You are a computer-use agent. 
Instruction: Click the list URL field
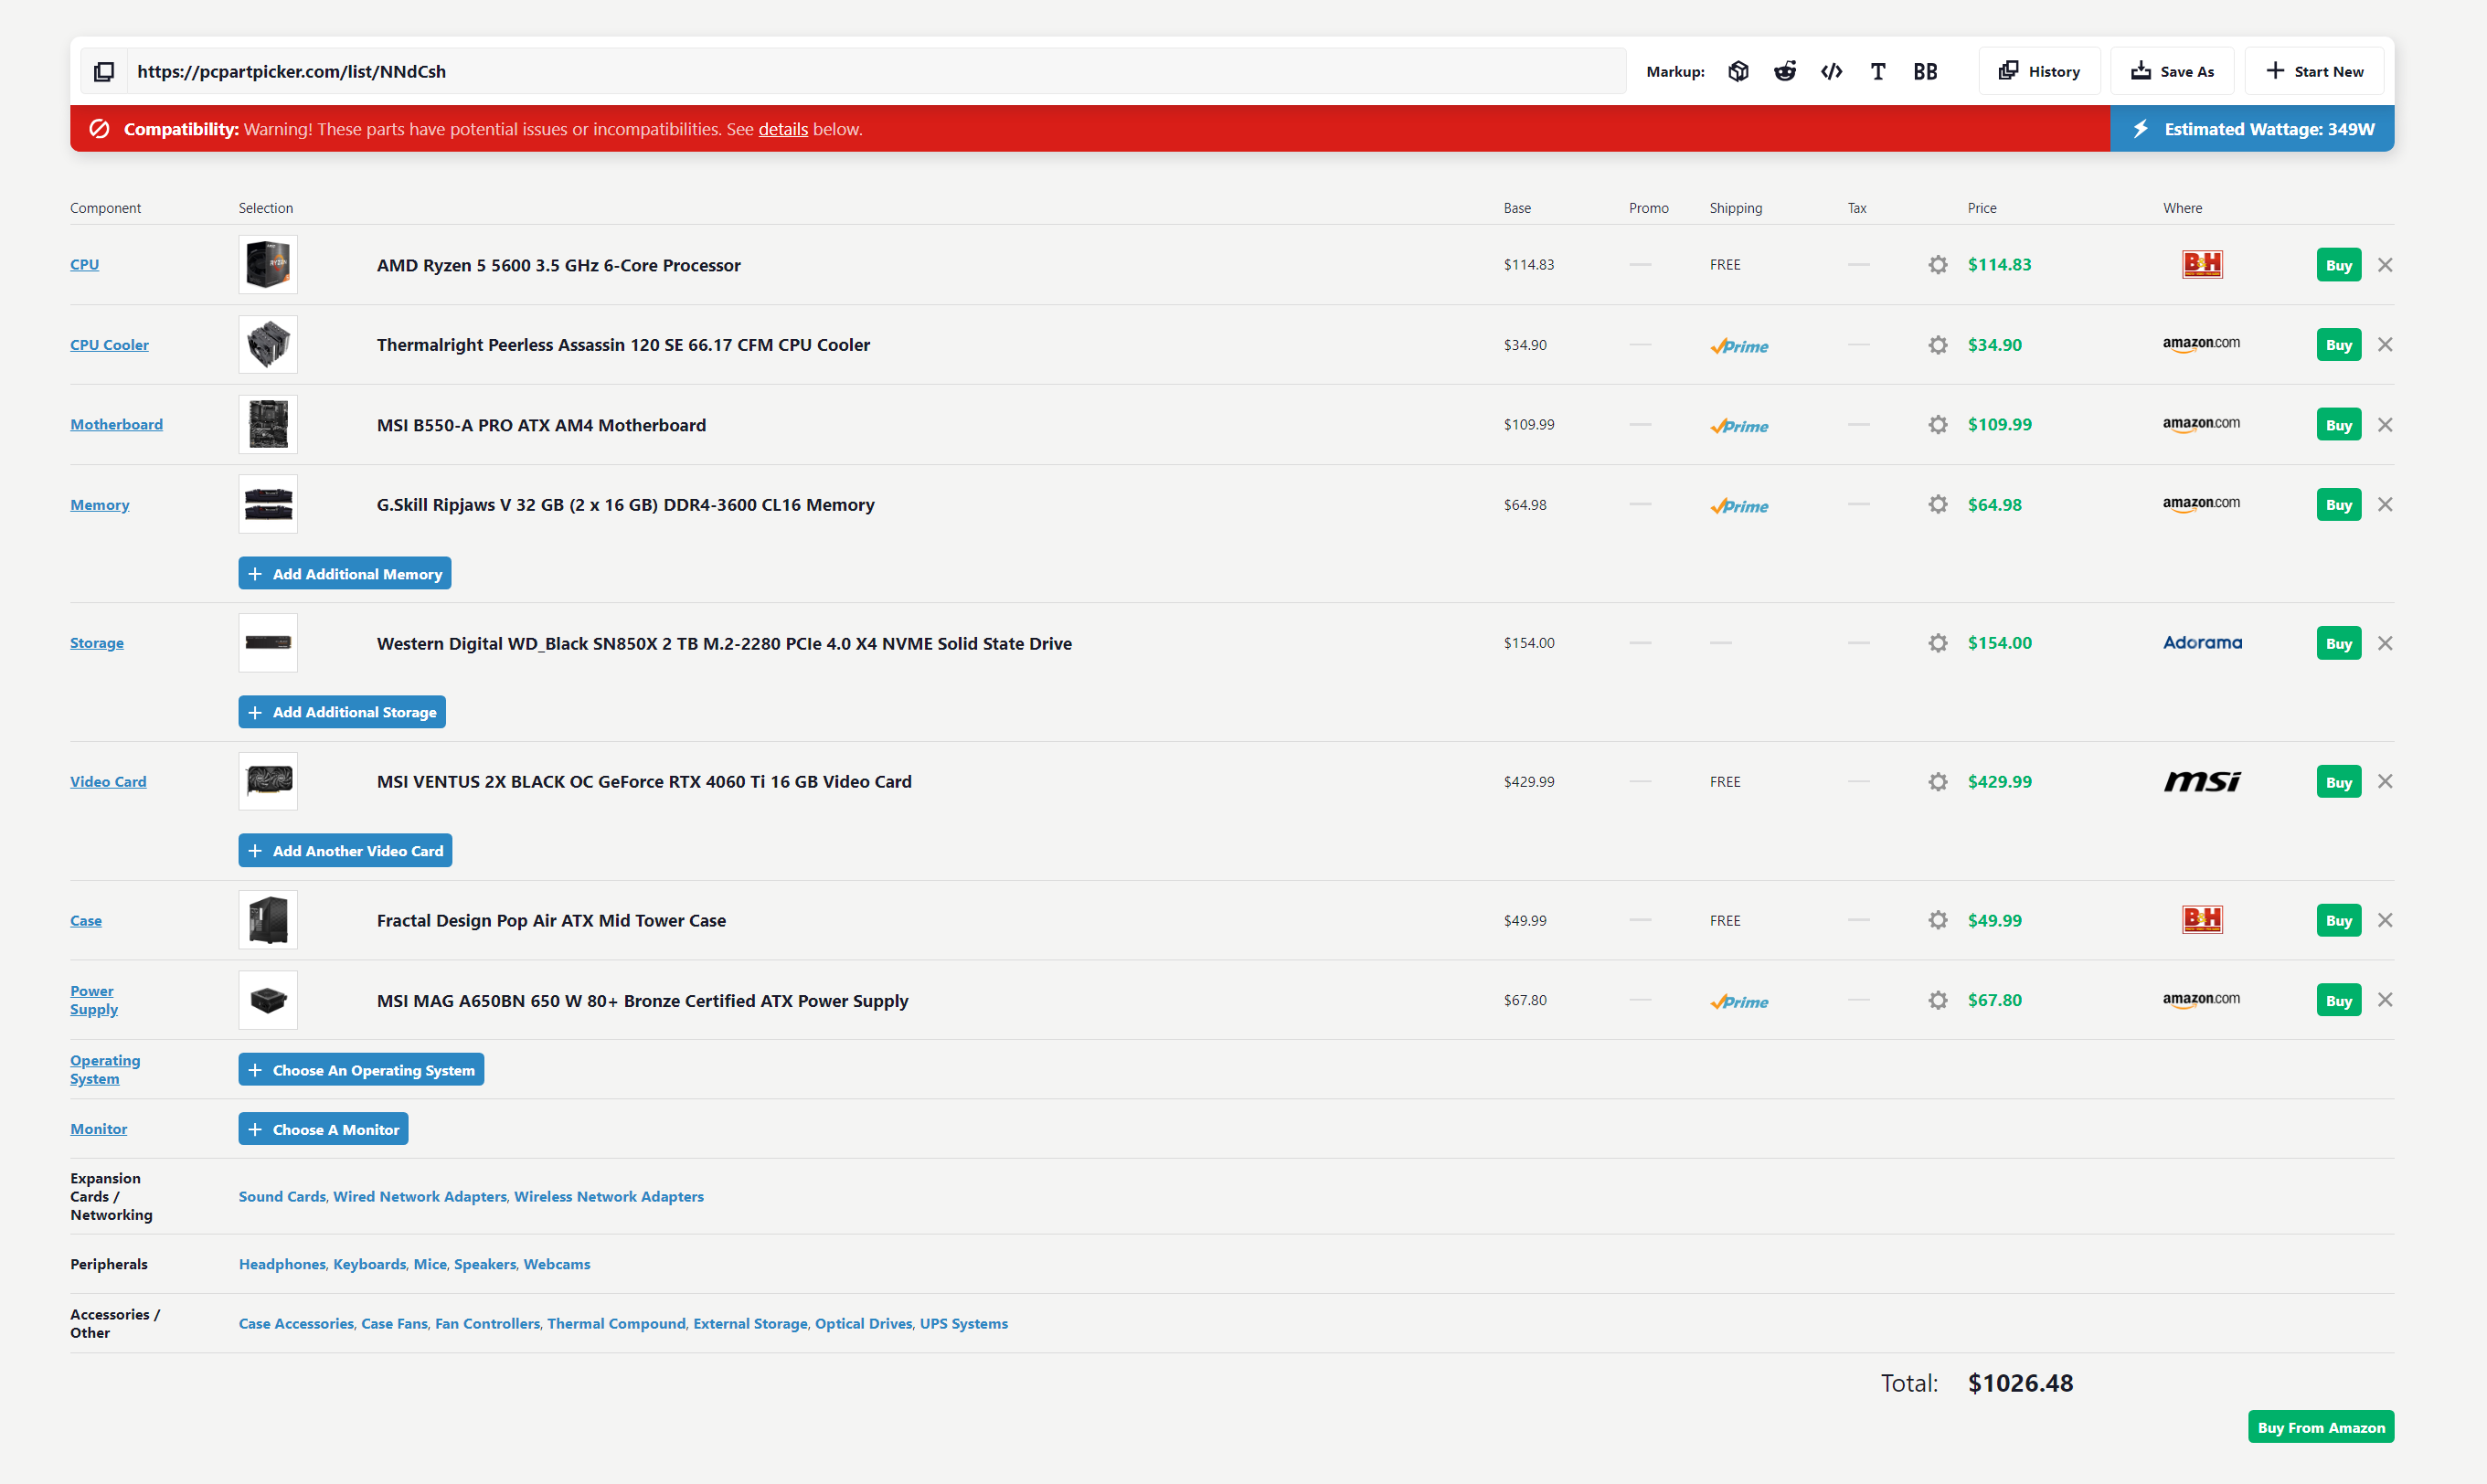[x=877, y=72]
